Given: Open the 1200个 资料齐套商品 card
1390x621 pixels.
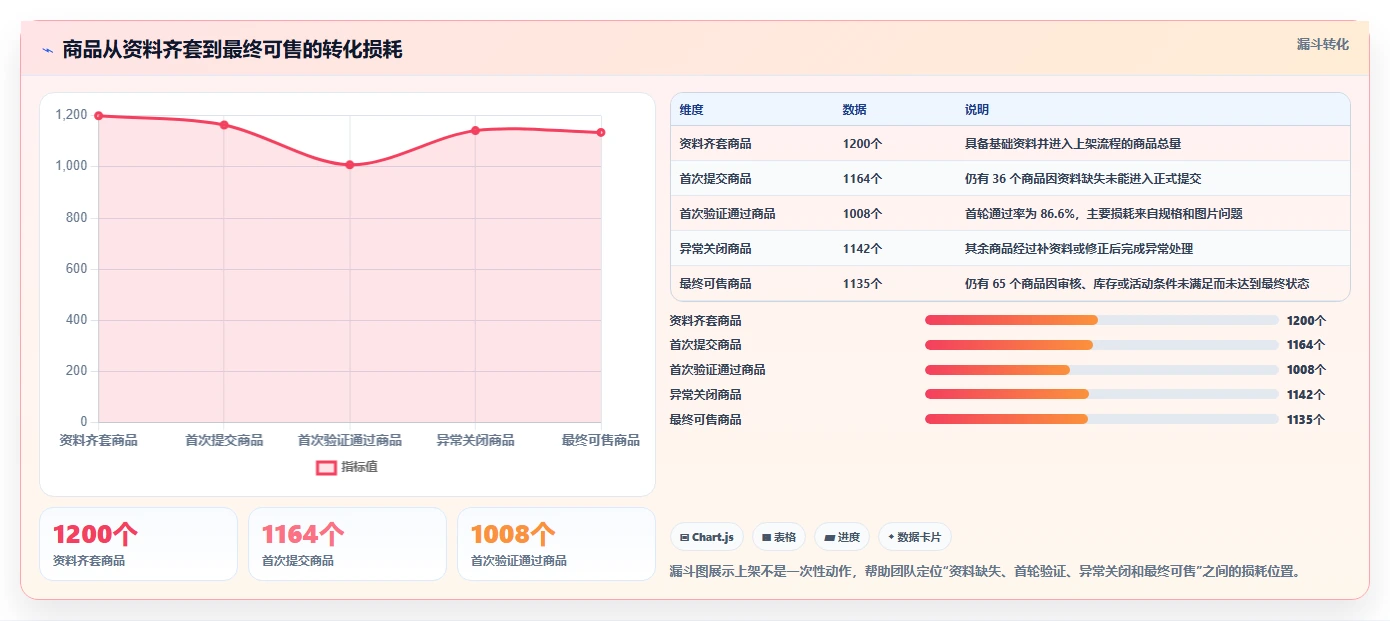Looking at the screenshot, I should click(x=138, y=544).
